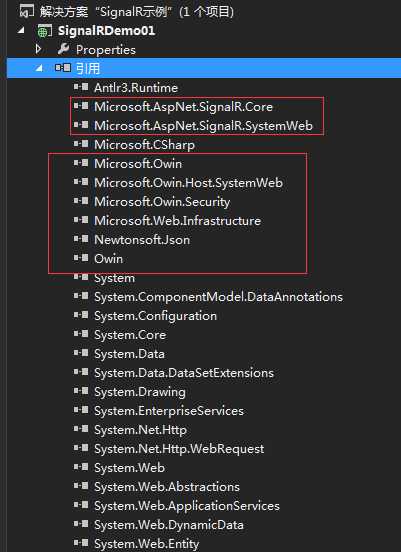Click the reference icon for System.Drawing
The height and width of the screenshot is (552, 401).
point(81,391)
